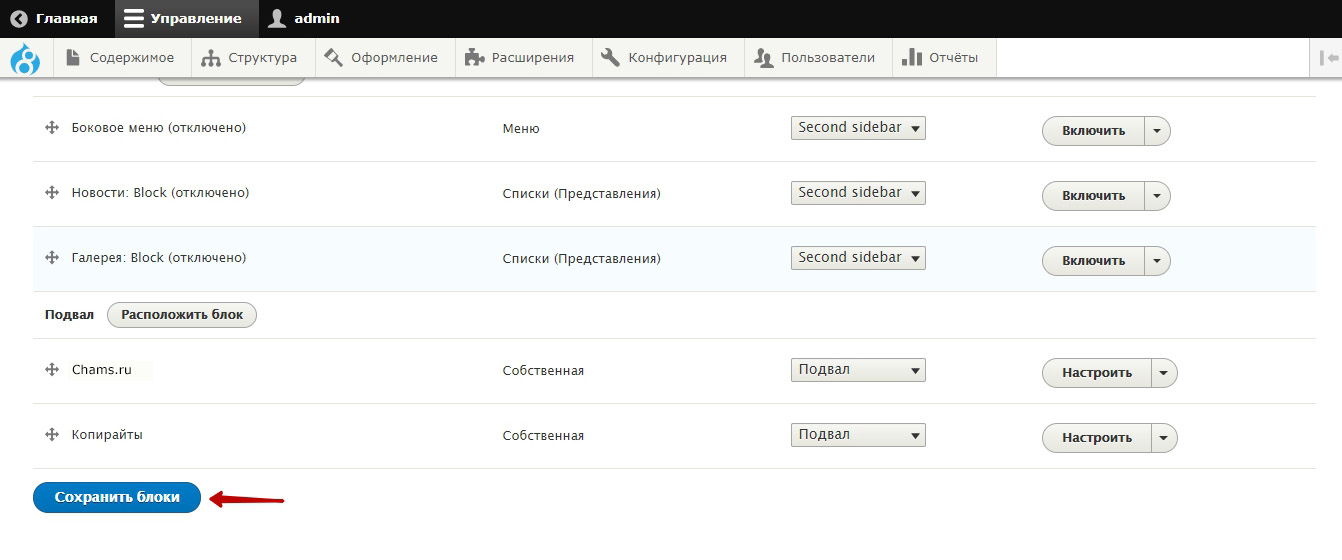Image resolution: width=1342 pixels, height=560 pixels.
Task: Click the toolbar orientation toggle icon
Action: (1329, 58)
